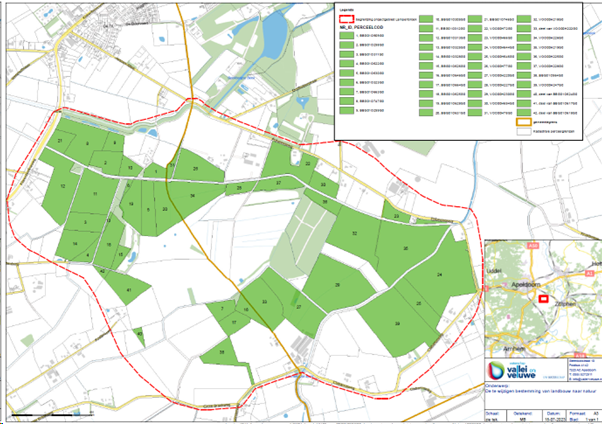Select green parcel number 12
602x424 pixels.
pos(63,186)
